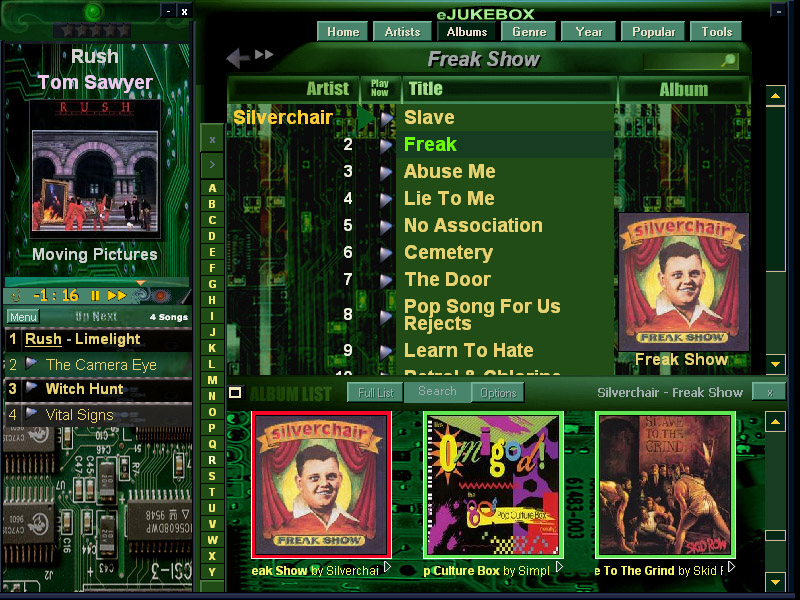Jump to letter S in alphabet strip
This screenshot has width=800, height=600.
[212, 476]
